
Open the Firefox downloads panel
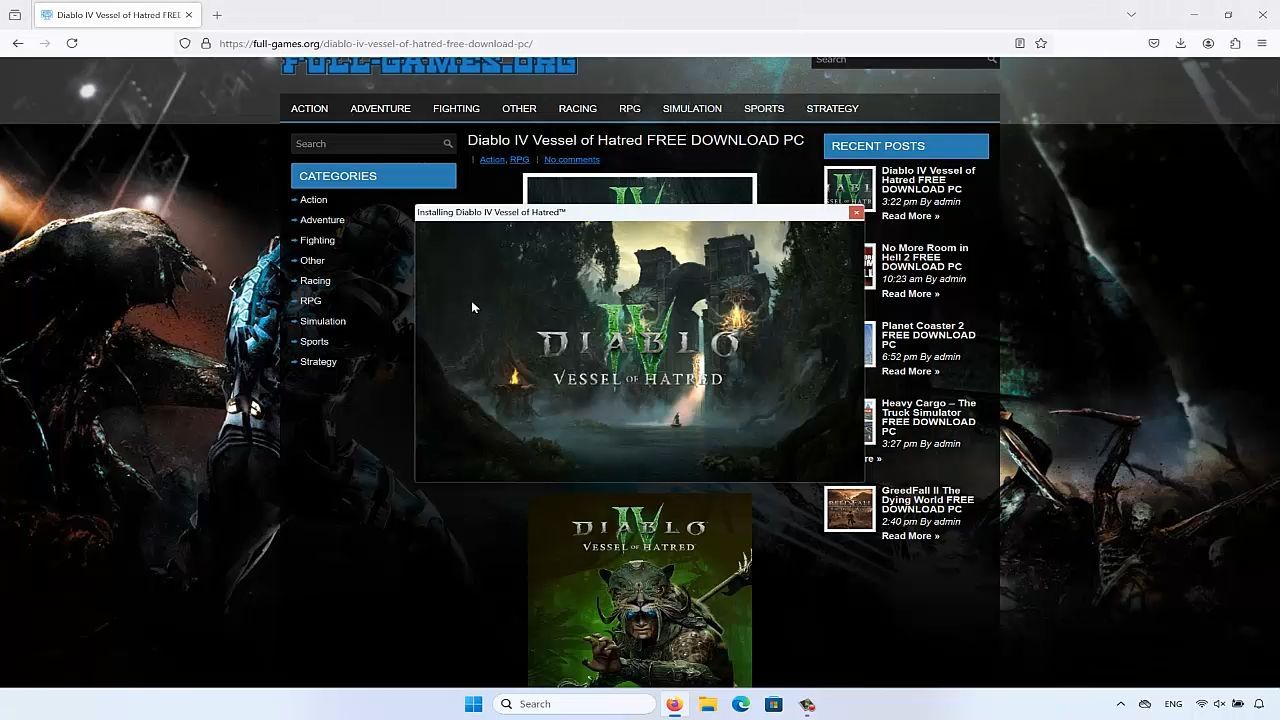(1181, 43)
